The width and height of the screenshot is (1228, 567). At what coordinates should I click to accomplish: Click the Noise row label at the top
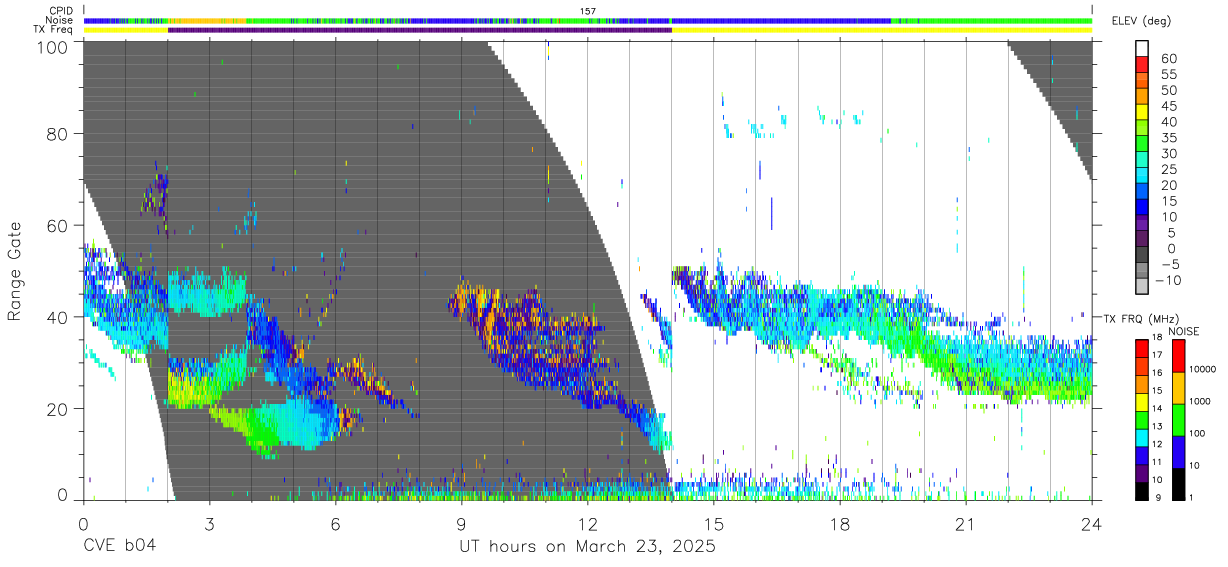pyautogui.click(x=60, y=20)
